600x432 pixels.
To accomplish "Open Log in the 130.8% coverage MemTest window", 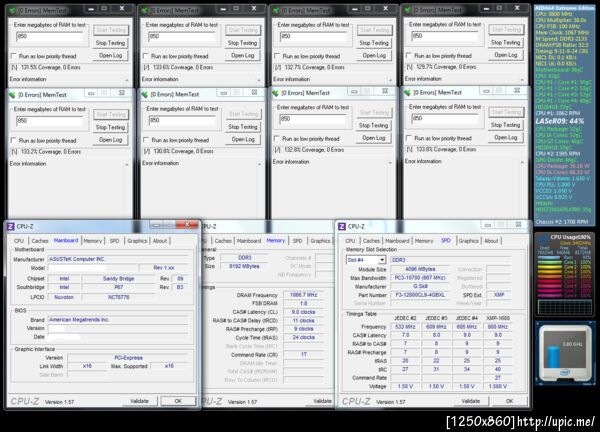I will (x=243, y=139).
